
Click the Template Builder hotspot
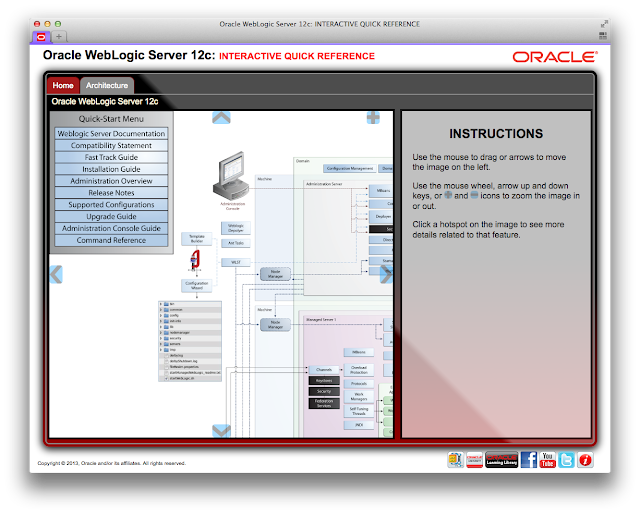(x=197, y=239)
